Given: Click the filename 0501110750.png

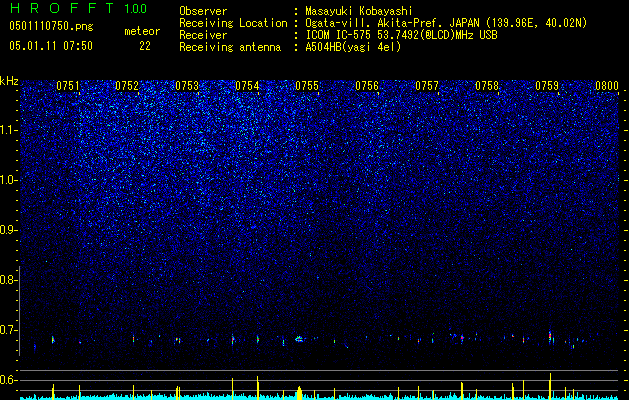Looking at the screenshot, I should pos(51,26).
